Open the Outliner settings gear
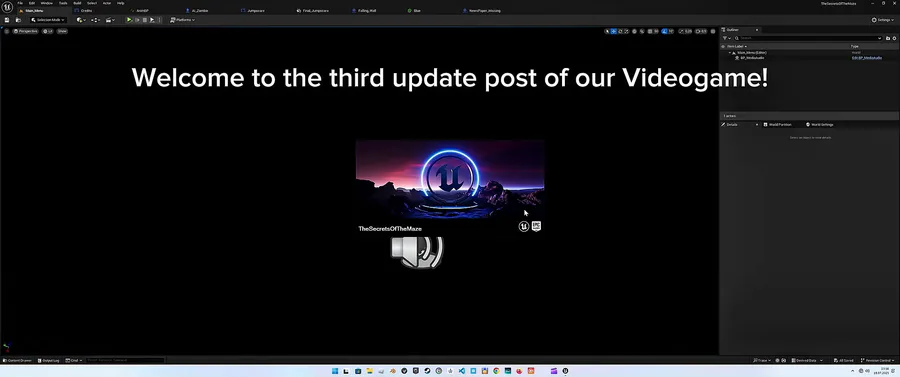Image resolution: width=900 pixels, height=377 pixels. click(894, 38)
